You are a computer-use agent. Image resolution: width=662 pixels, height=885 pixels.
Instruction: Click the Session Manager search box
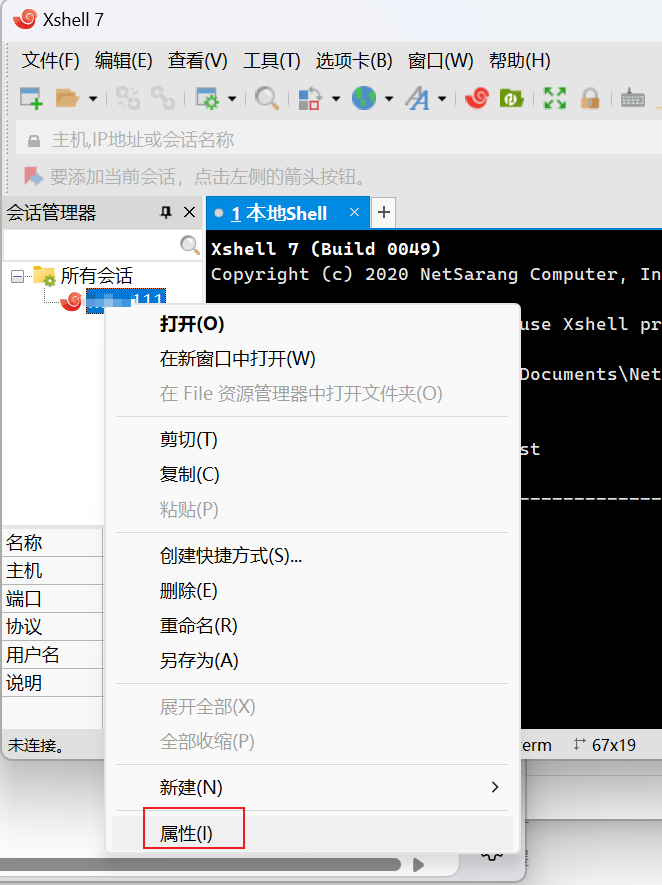coord(90,245)
